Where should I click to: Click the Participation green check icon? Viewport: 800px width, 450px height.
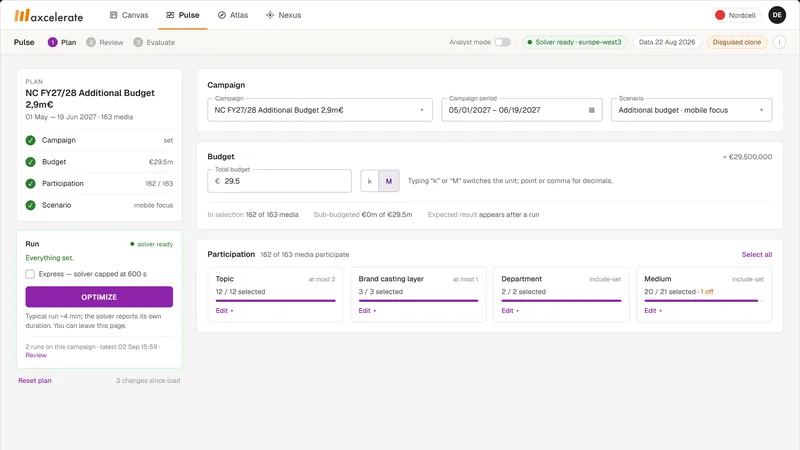point(31,183)
